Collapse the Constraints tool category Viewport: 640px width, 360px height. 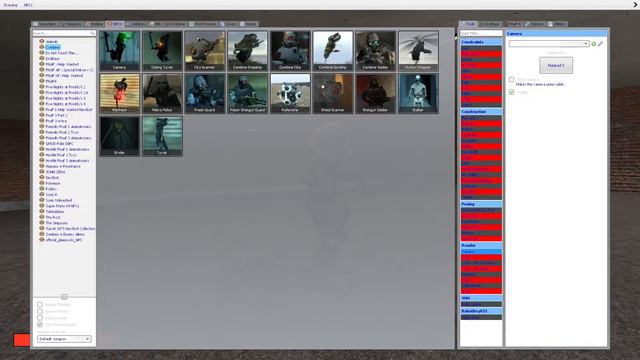[481, 42]
